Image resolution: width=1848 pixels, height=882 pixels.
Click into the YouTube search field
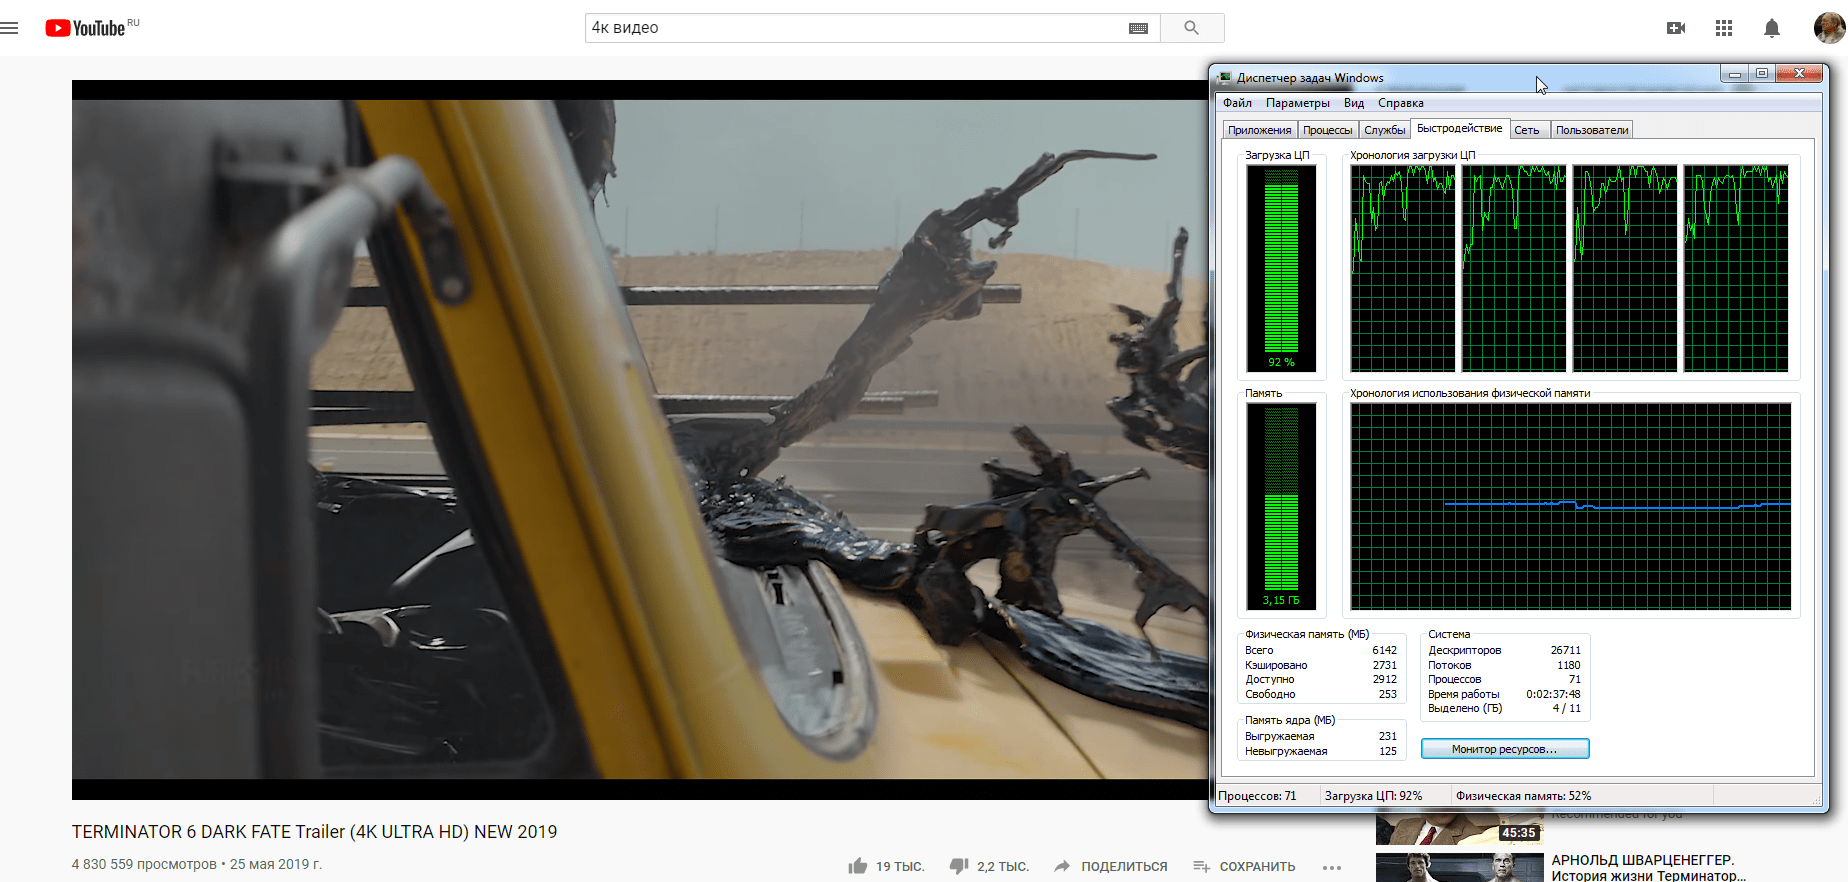[850, 28]
